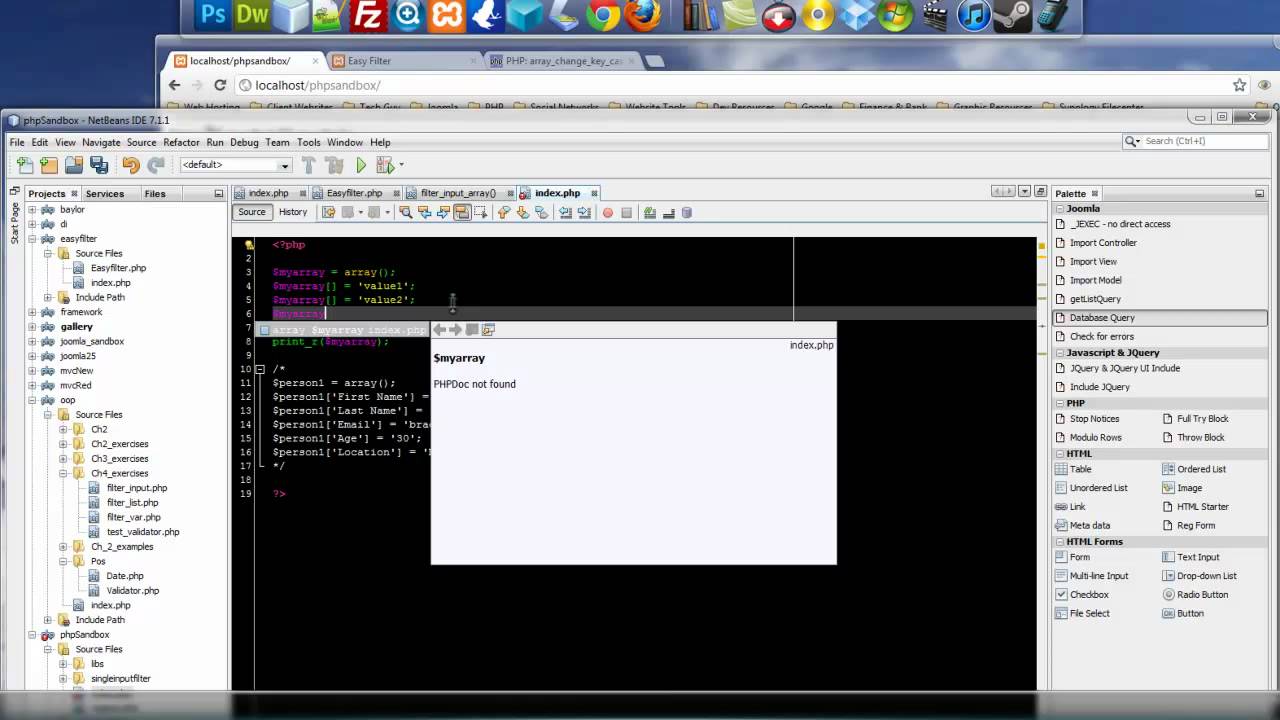Open the File menu
Screen dimensions: 1280x720
(17, 143)
